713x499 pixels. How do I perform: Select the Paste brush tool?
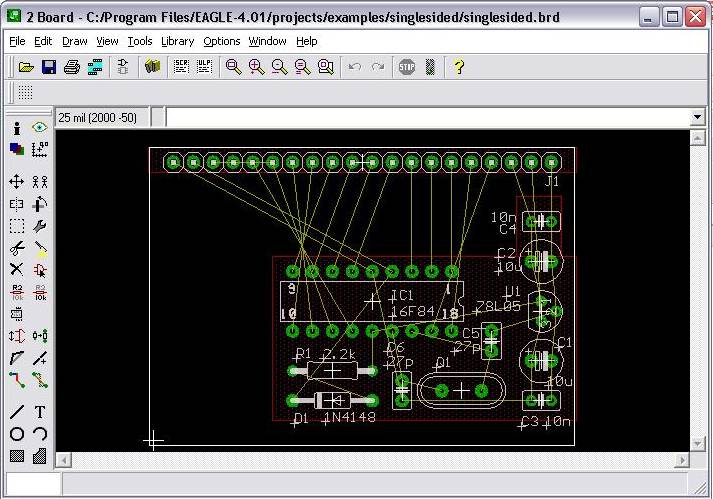point(40,248)
